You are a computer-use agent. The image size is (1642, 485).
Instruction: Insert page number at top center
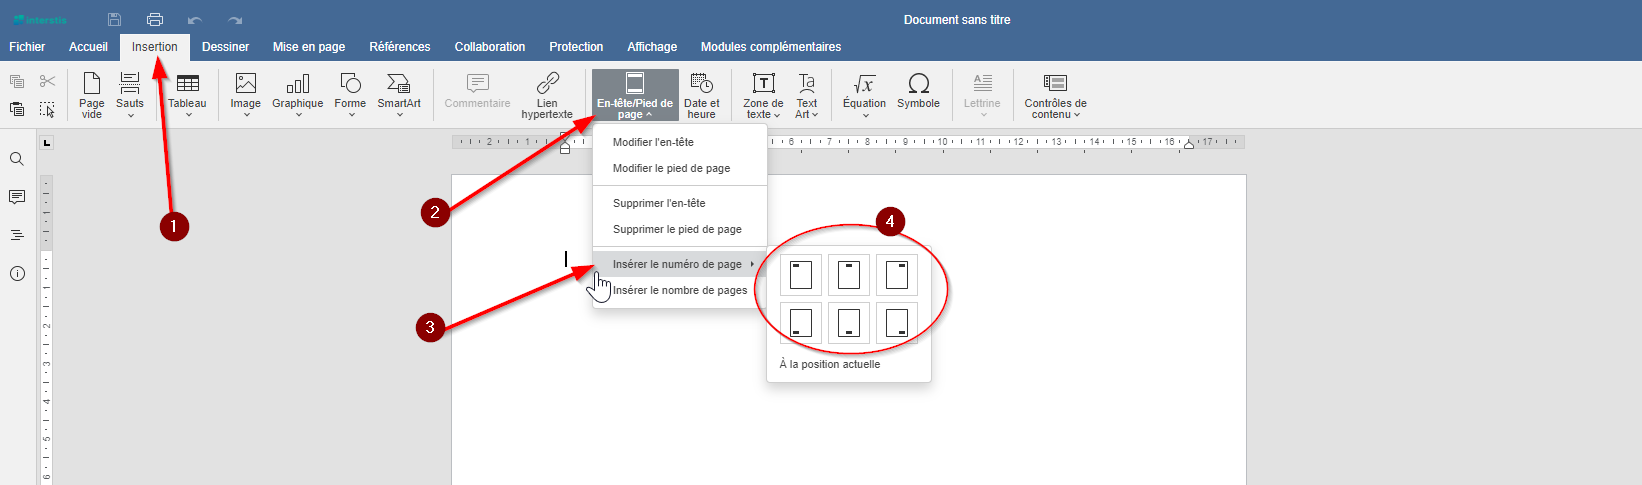tap(849, 275)
